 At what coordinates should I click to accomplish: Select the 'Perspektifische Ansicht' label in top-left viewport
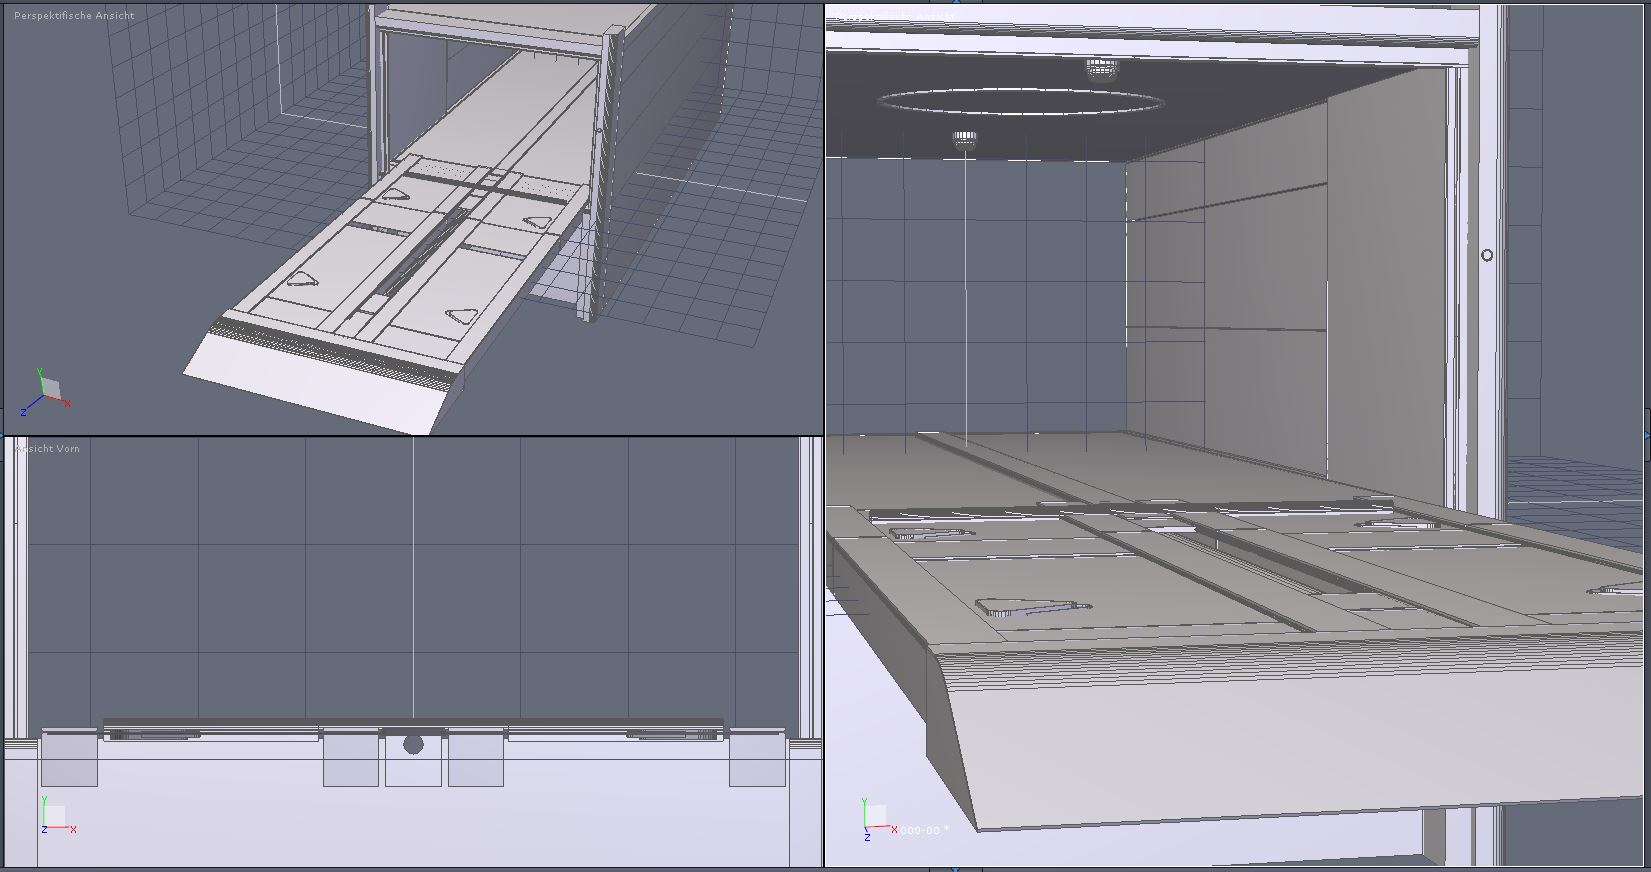click(74, 16)
